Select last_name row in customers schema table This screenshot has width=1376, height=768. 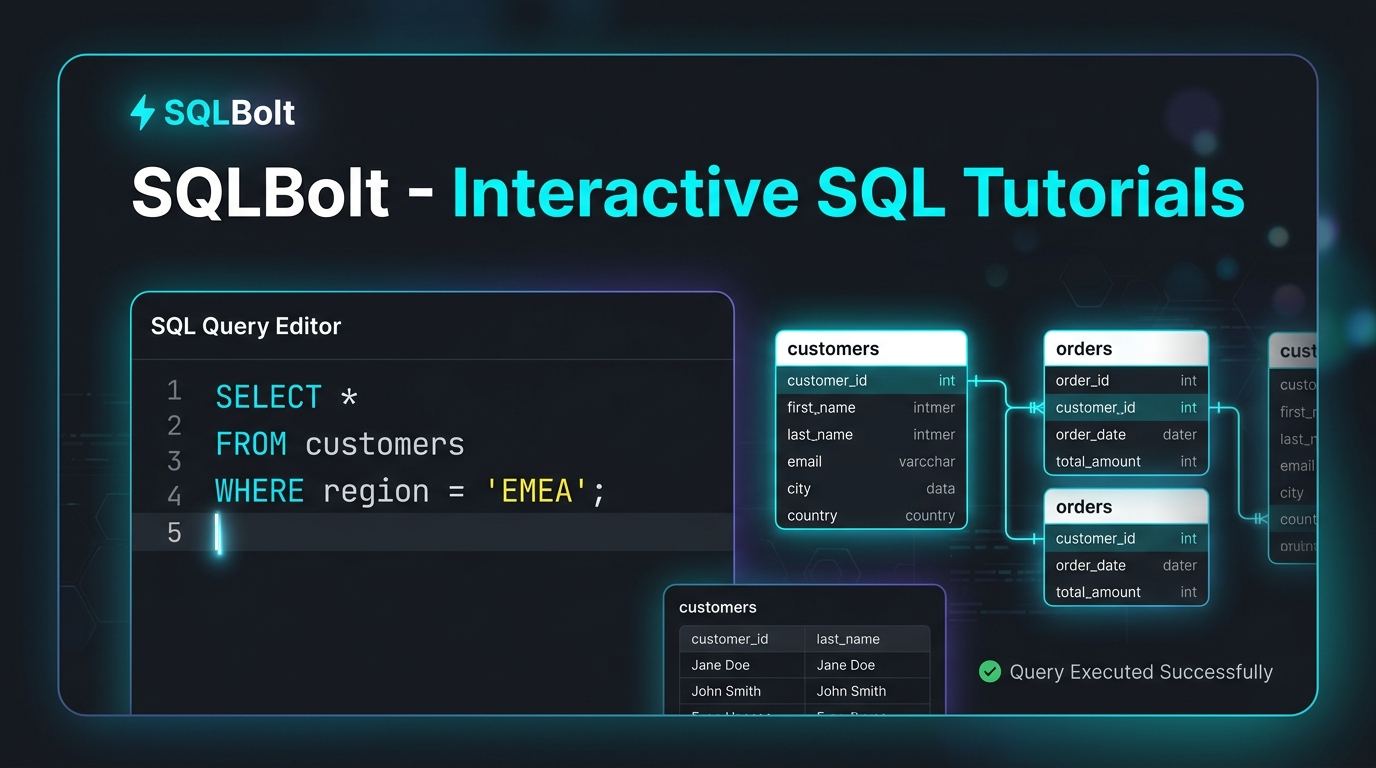coord(871,434)
